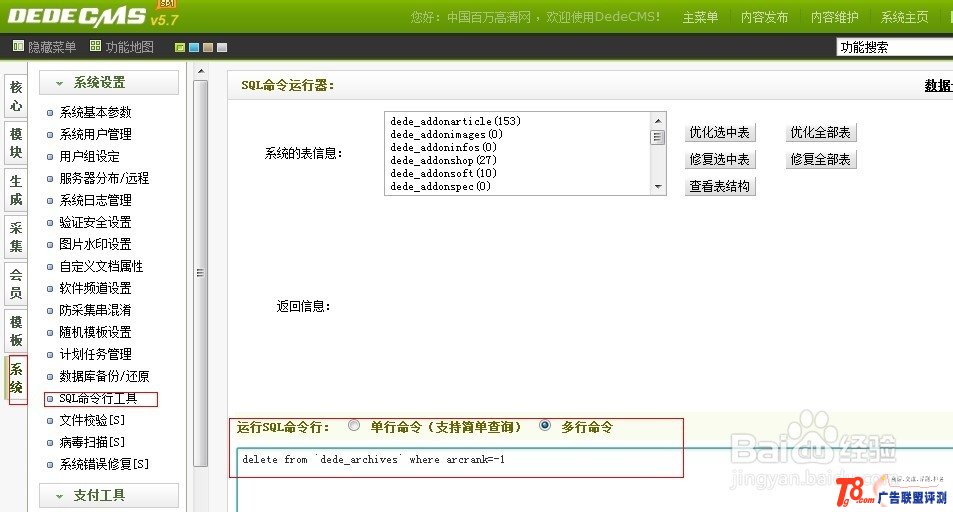Open 系统用户管理 in sidebar

95,134
